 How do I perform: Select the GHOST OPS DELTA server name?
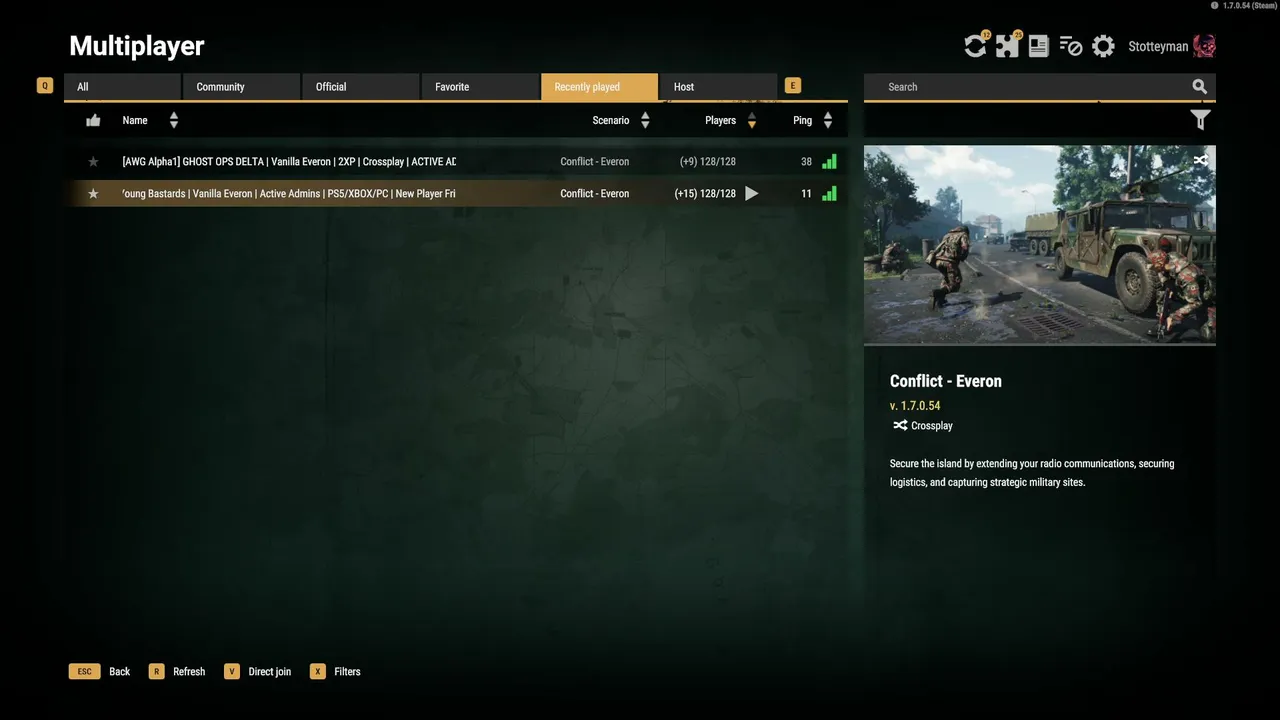point(289,161)
